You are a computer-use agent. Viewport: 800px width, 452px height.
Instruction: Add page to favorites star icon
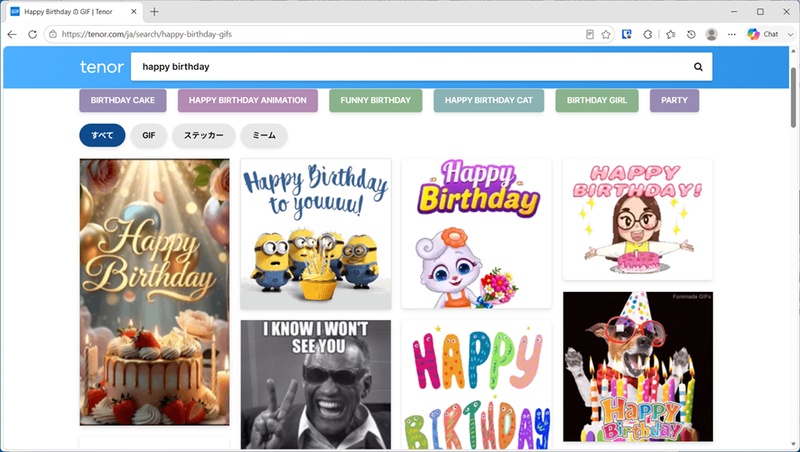606,34
